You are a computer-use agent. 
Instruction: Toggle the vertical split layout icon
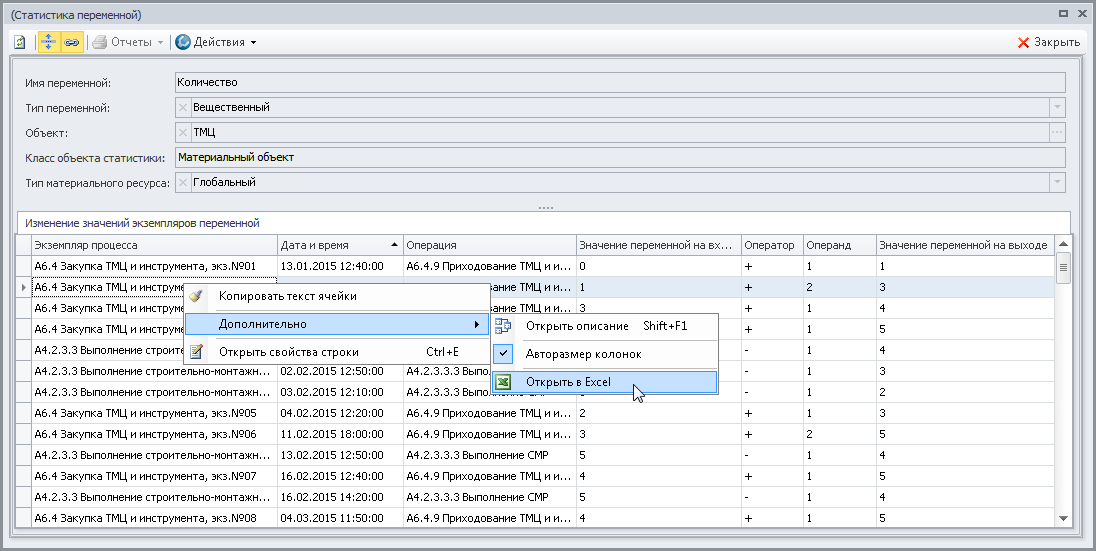point(48,42)
